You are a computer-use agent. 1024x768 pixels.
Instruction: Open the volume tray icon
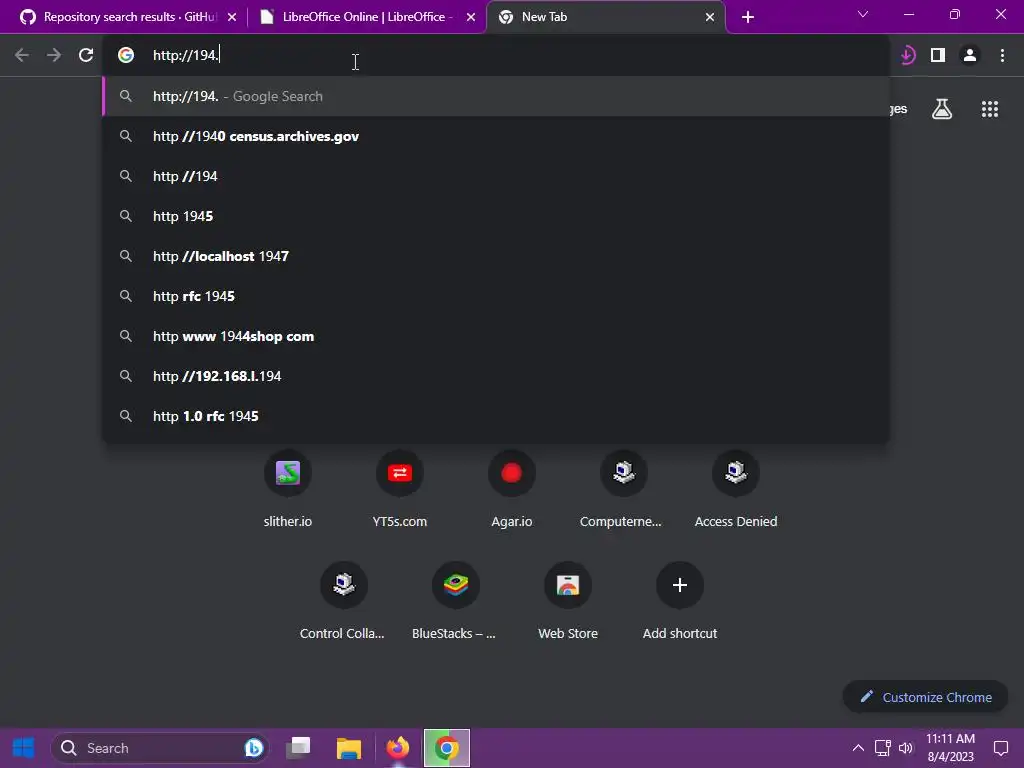click(906, 748)
